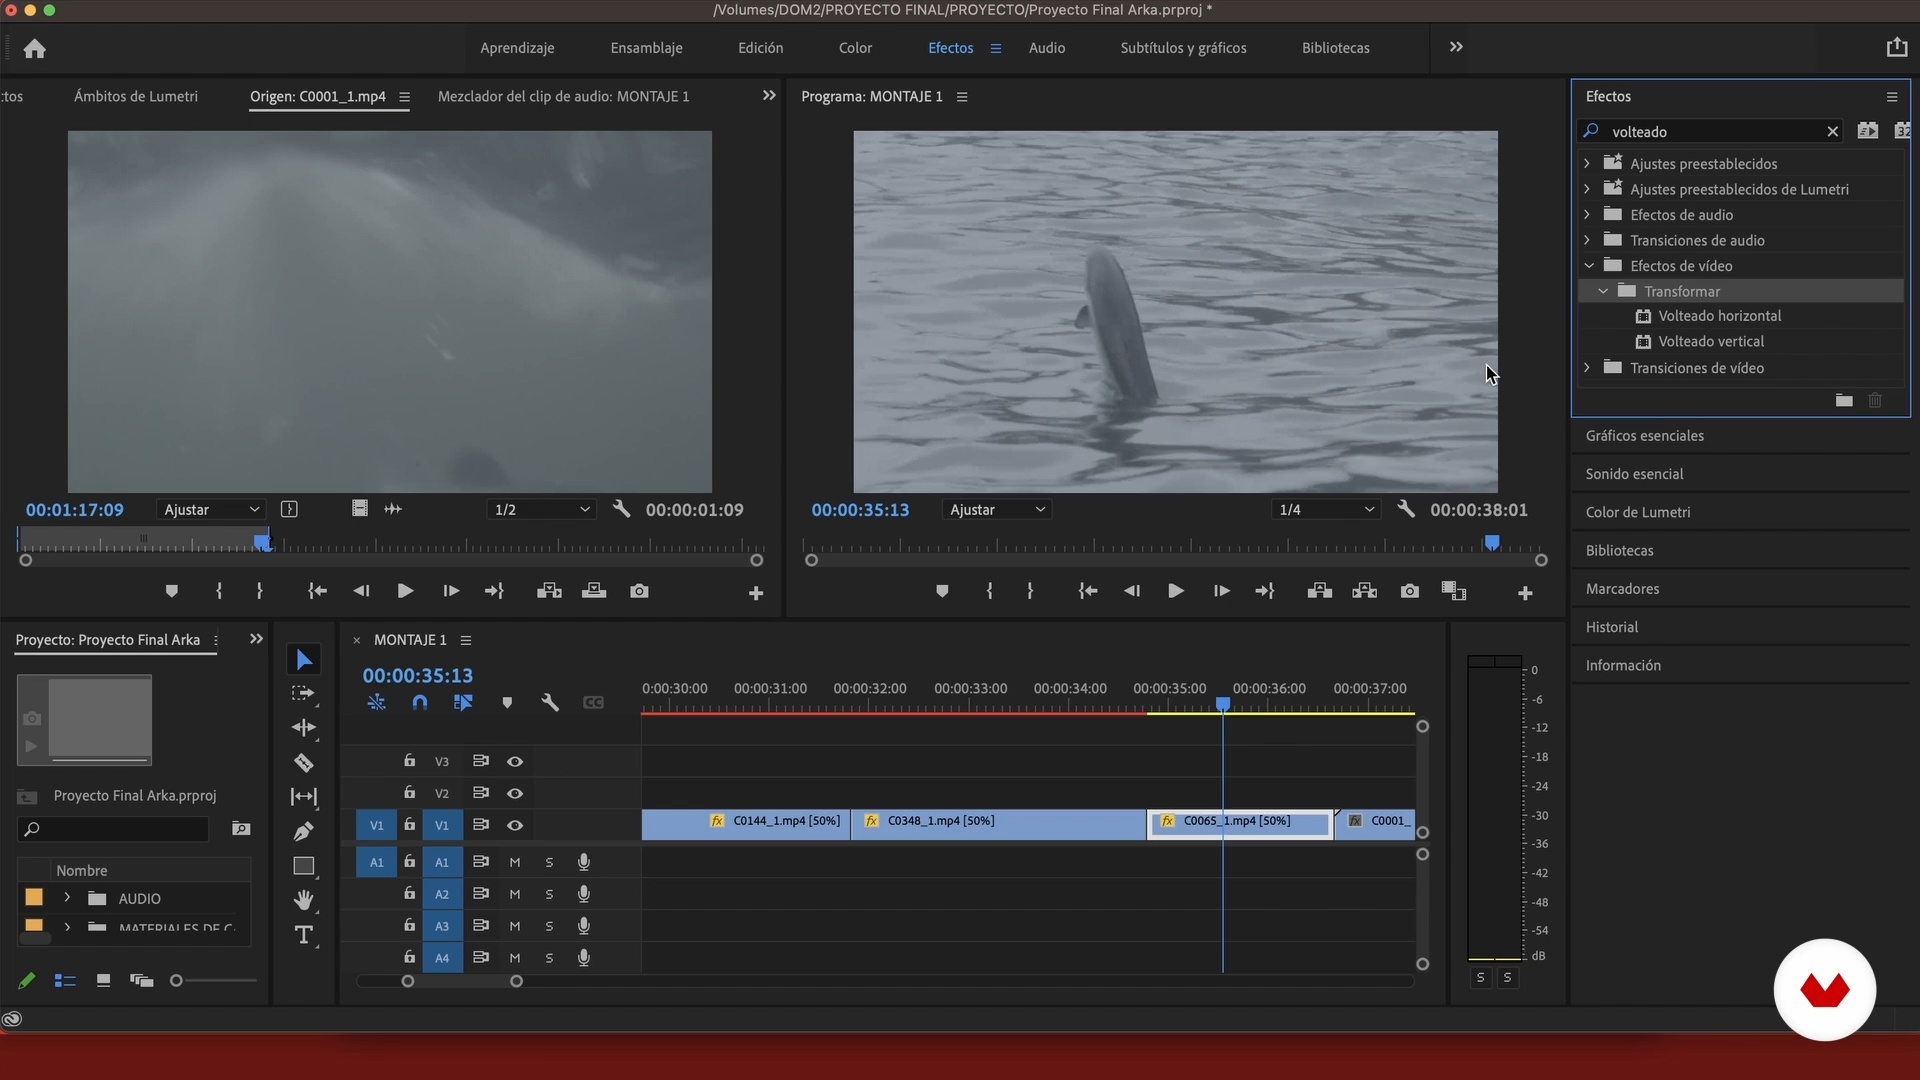Click the export share icon top right
The image size is (1920, 1080).
coord(1896,47)
